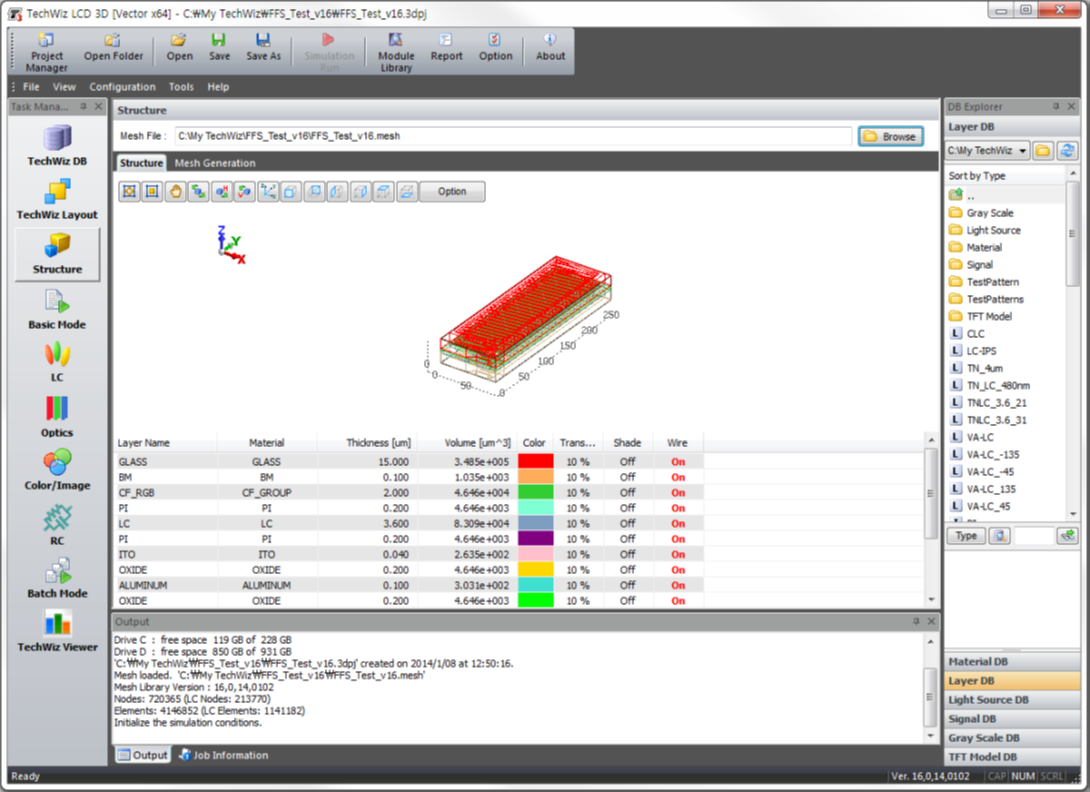Toggle Wire On for the ITO layer
This screenshot has height=792, width=1090.
[x=678, y=554]
